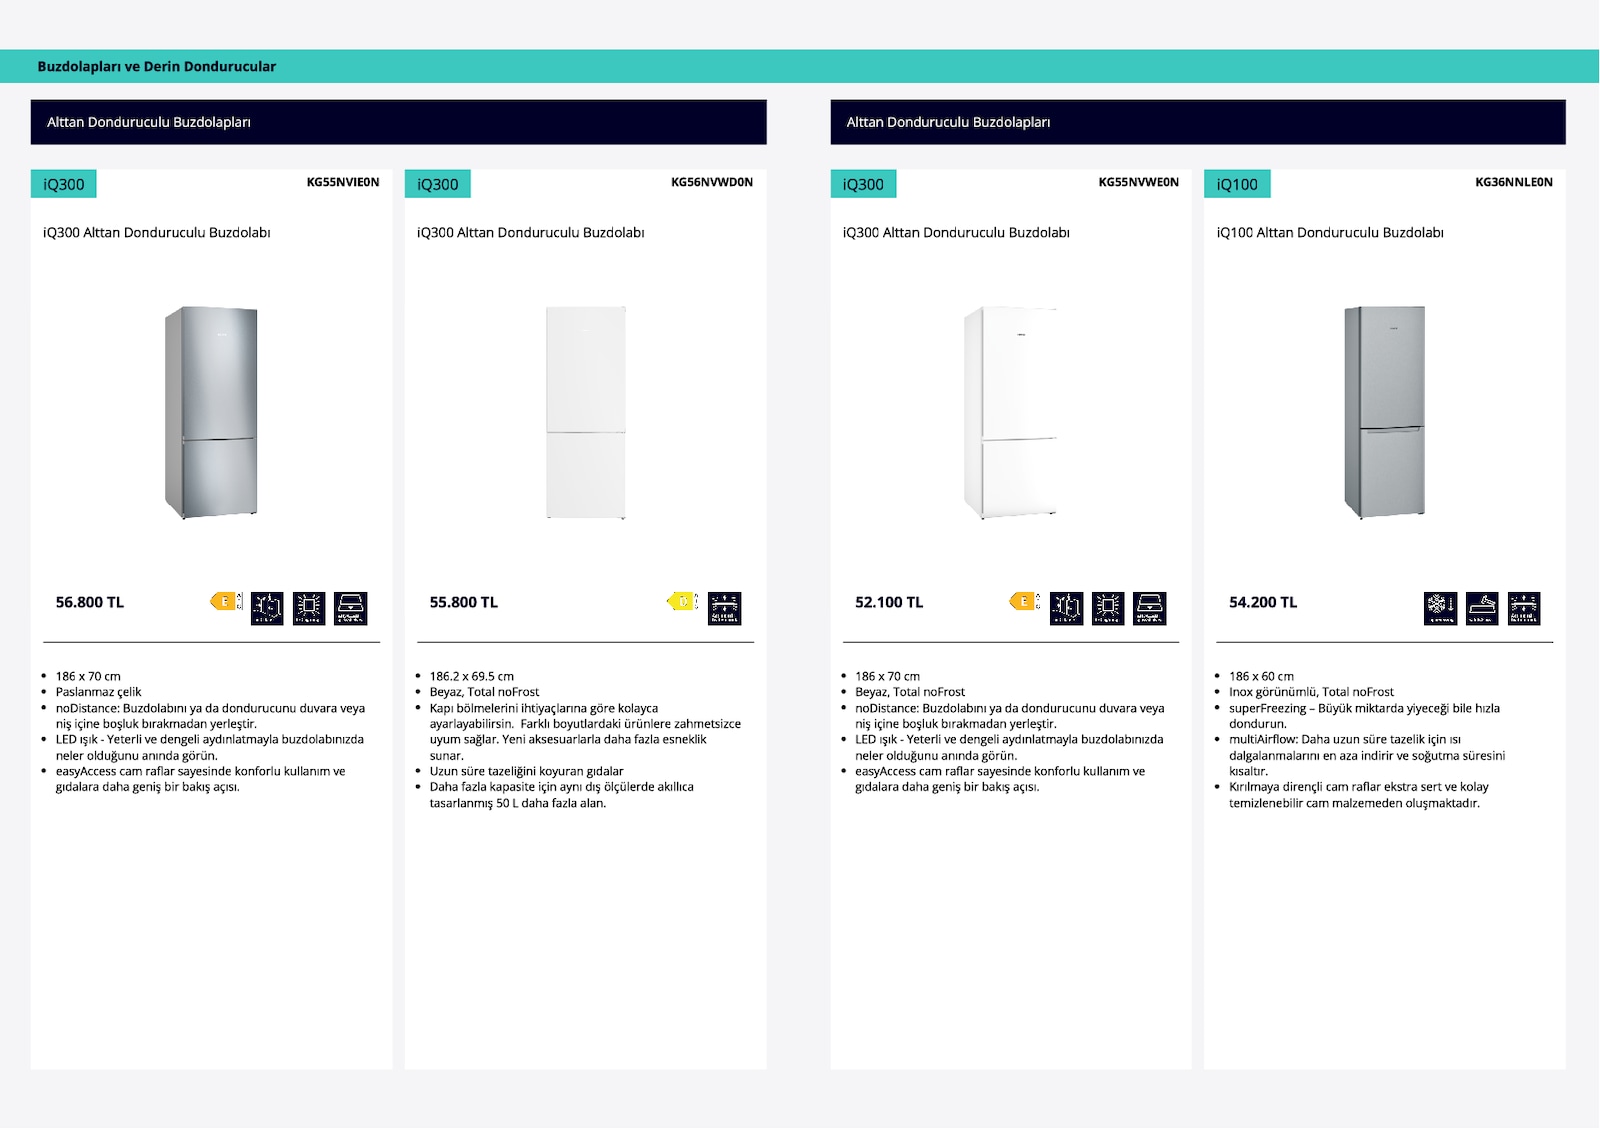Click the easyAccess shelf icon under the 56.800 TL fridge
1600x1130 pixels.
pyautogui.click(x=351, y=608)
